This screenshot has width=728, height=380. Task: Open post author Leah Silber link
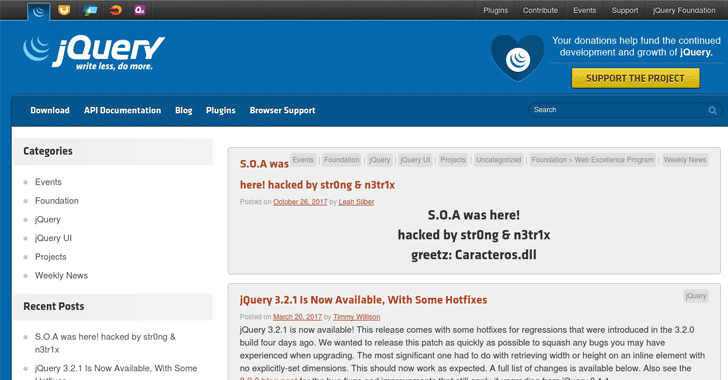[x=356, y=202]
